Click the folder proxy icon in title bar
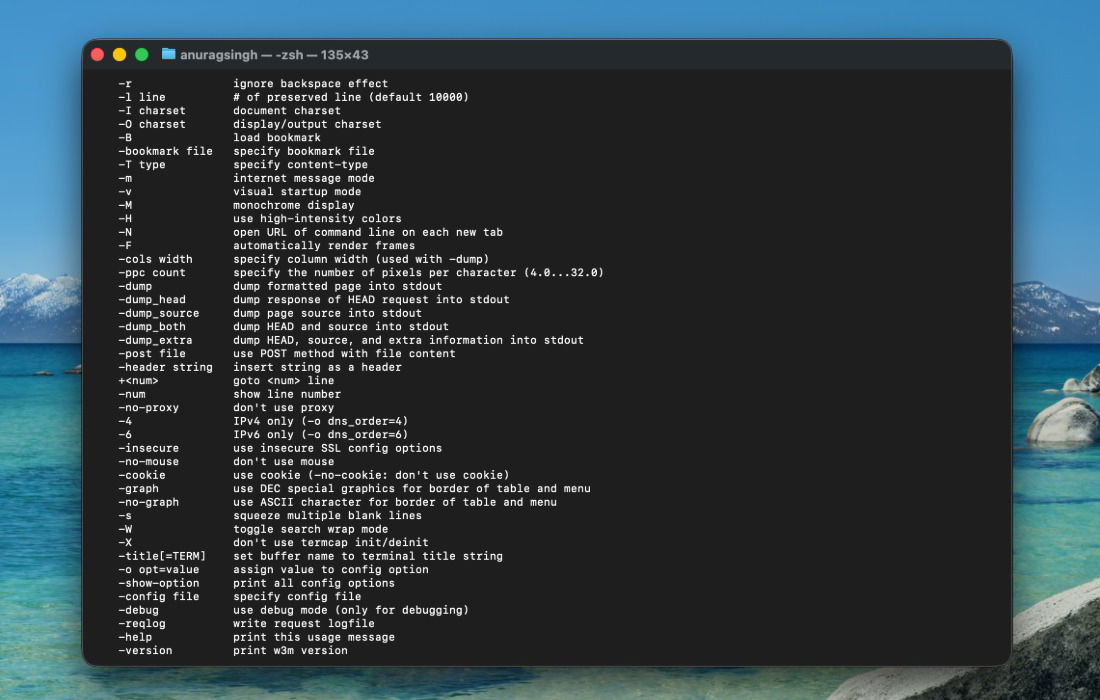This screenshot has height=700, width=1100. pos(169,54)
